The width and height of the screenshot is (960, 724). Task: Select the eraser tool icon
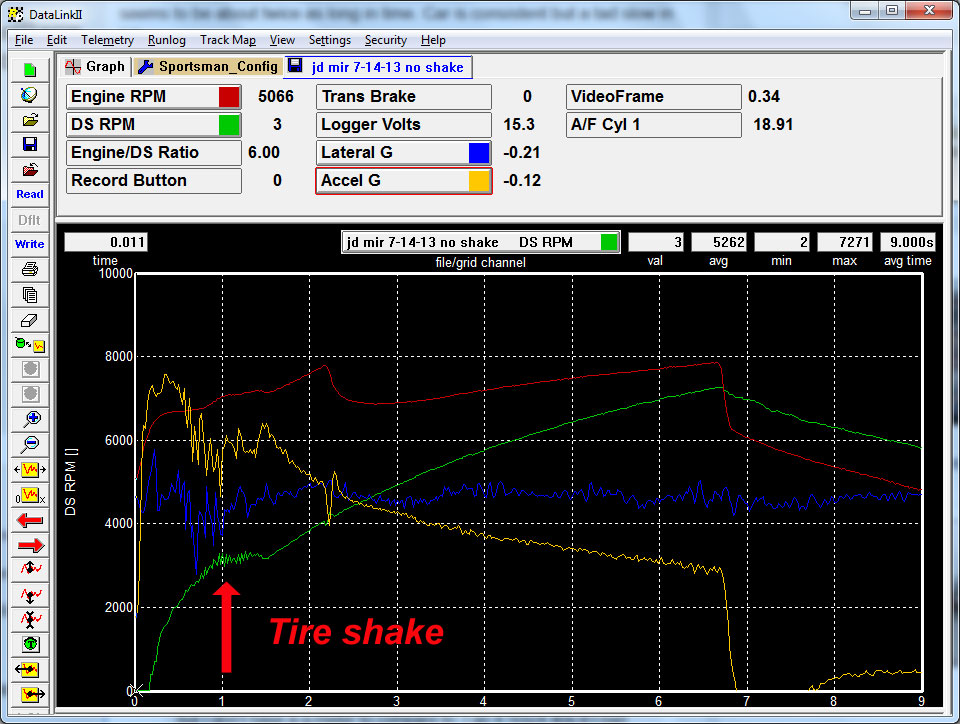point(30,319)
